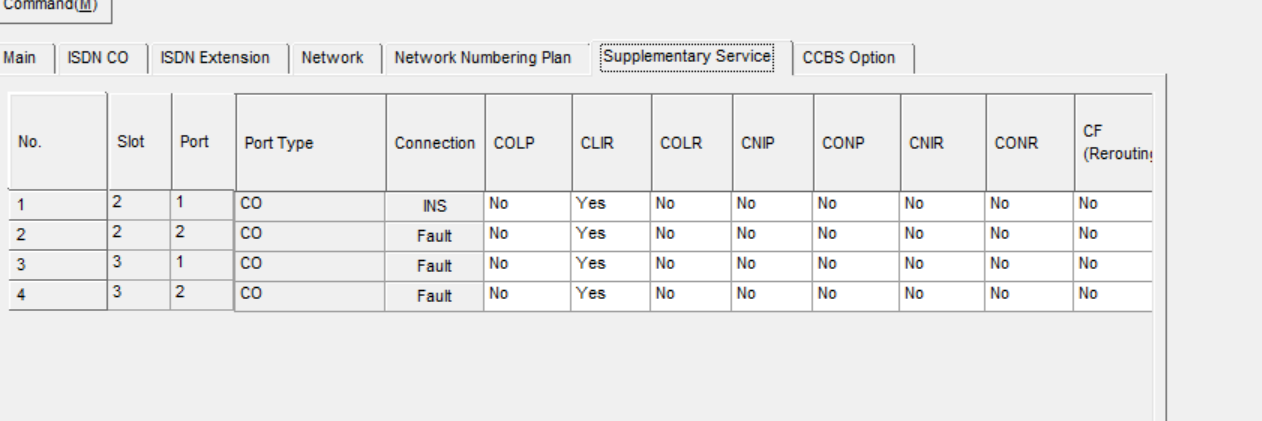This screenshot has width=1262, height=421.
Task: Open the ISDN CO tab
Action: [x=98, y=58]
